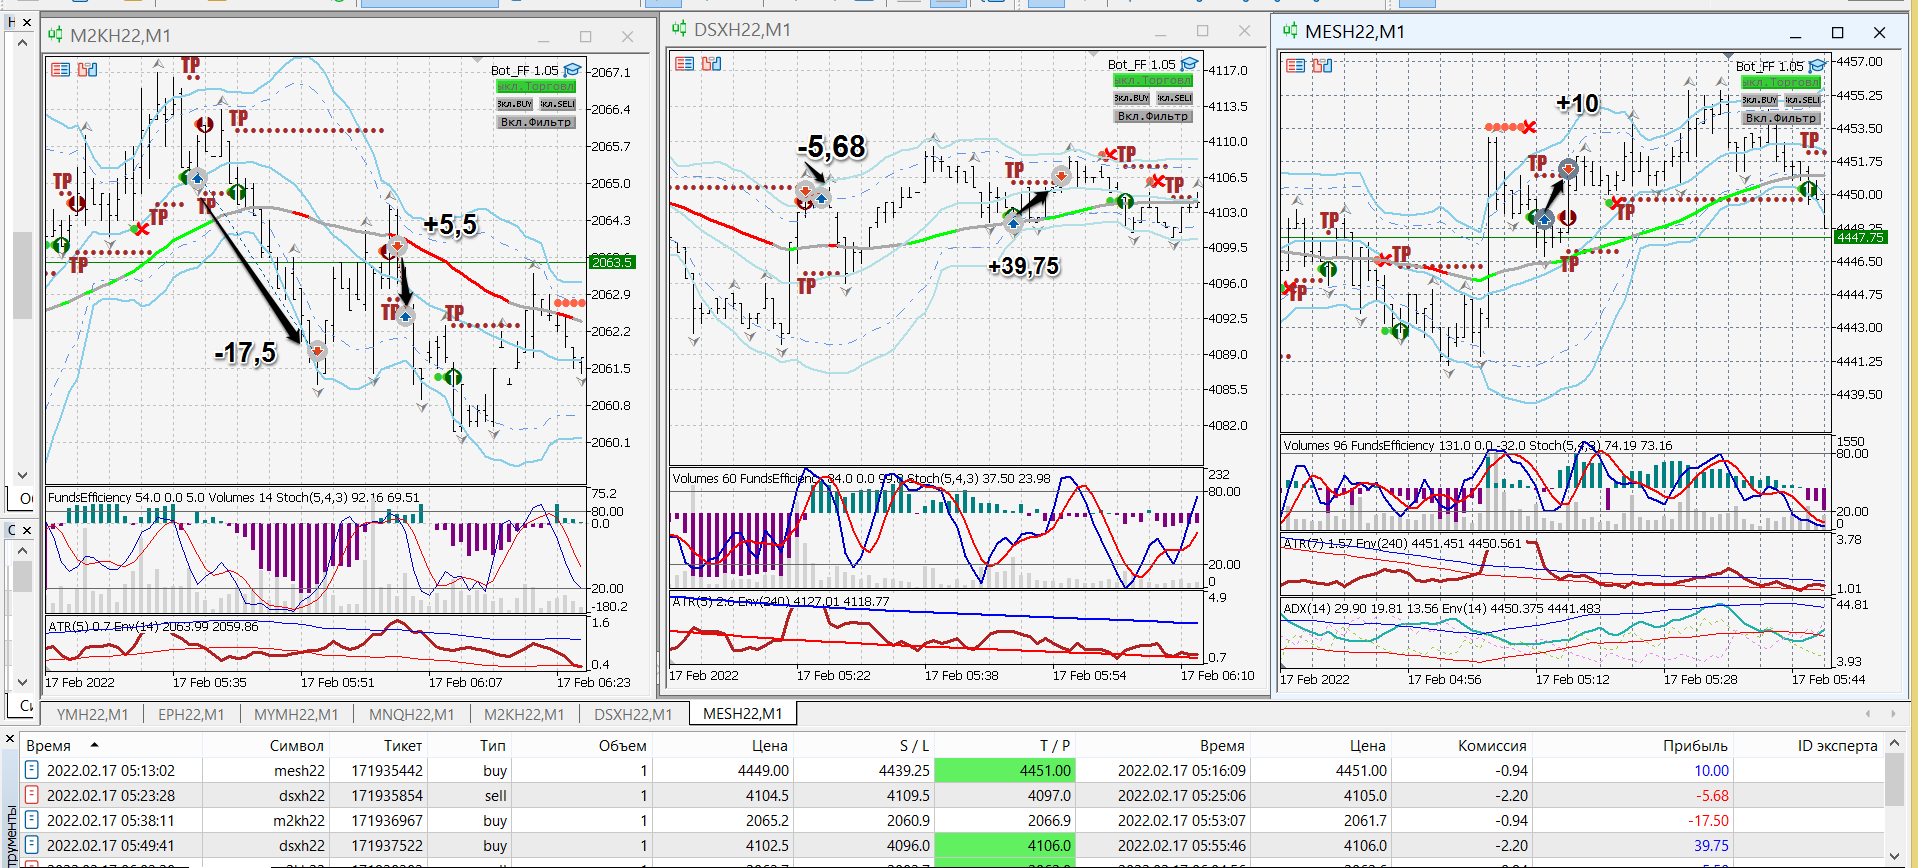This screenshot has width=1918, height=868.
Task: Click the history table vertical scrollbar thumb
Action: (x=1893, y=781)
